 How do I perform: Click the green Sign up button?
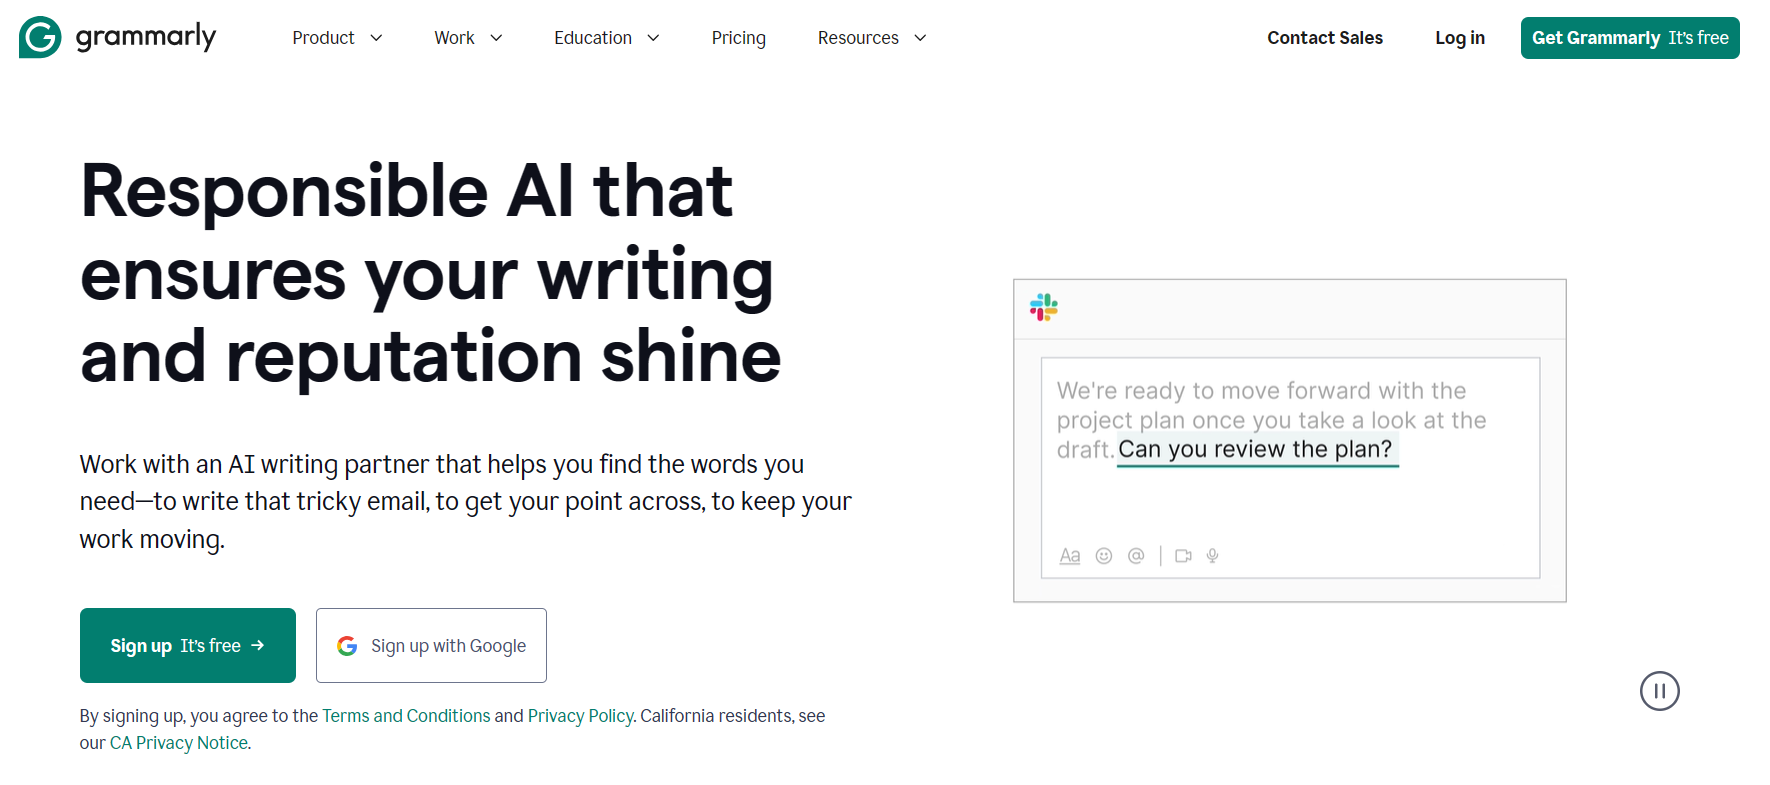point(187,645)
